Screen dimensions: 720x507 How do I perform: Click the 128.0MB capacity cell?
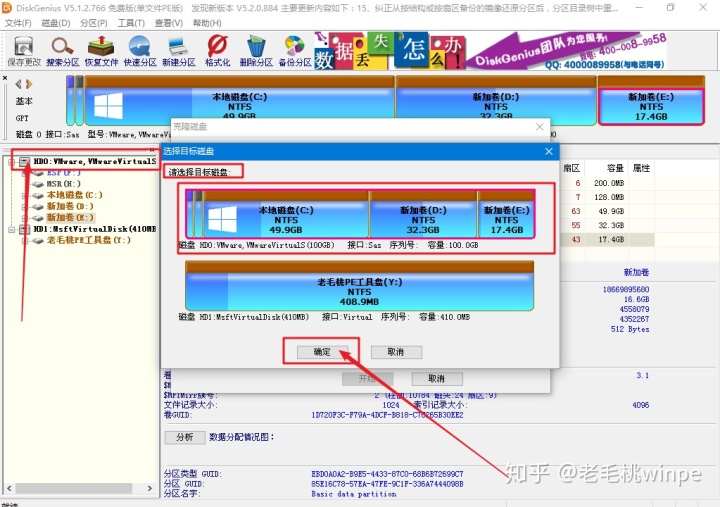(x=608, y=197)
